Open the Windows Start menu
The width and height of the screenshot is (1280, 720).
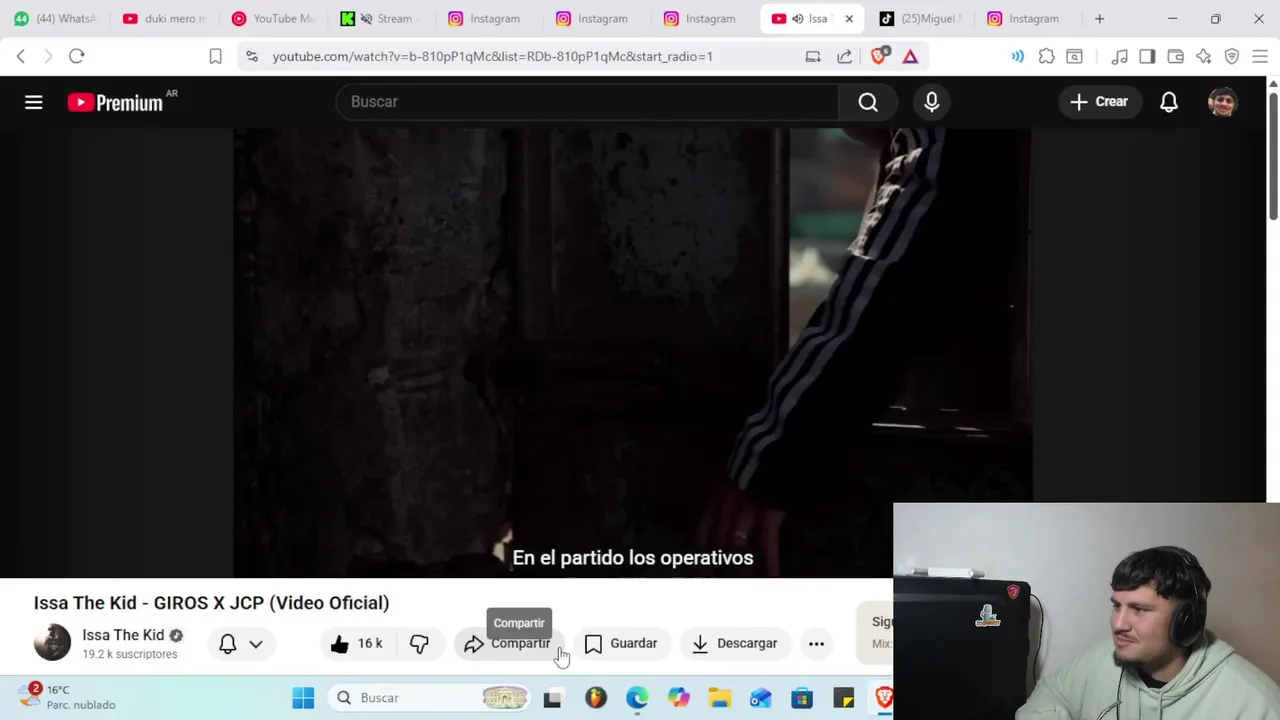tap(303, 698)
